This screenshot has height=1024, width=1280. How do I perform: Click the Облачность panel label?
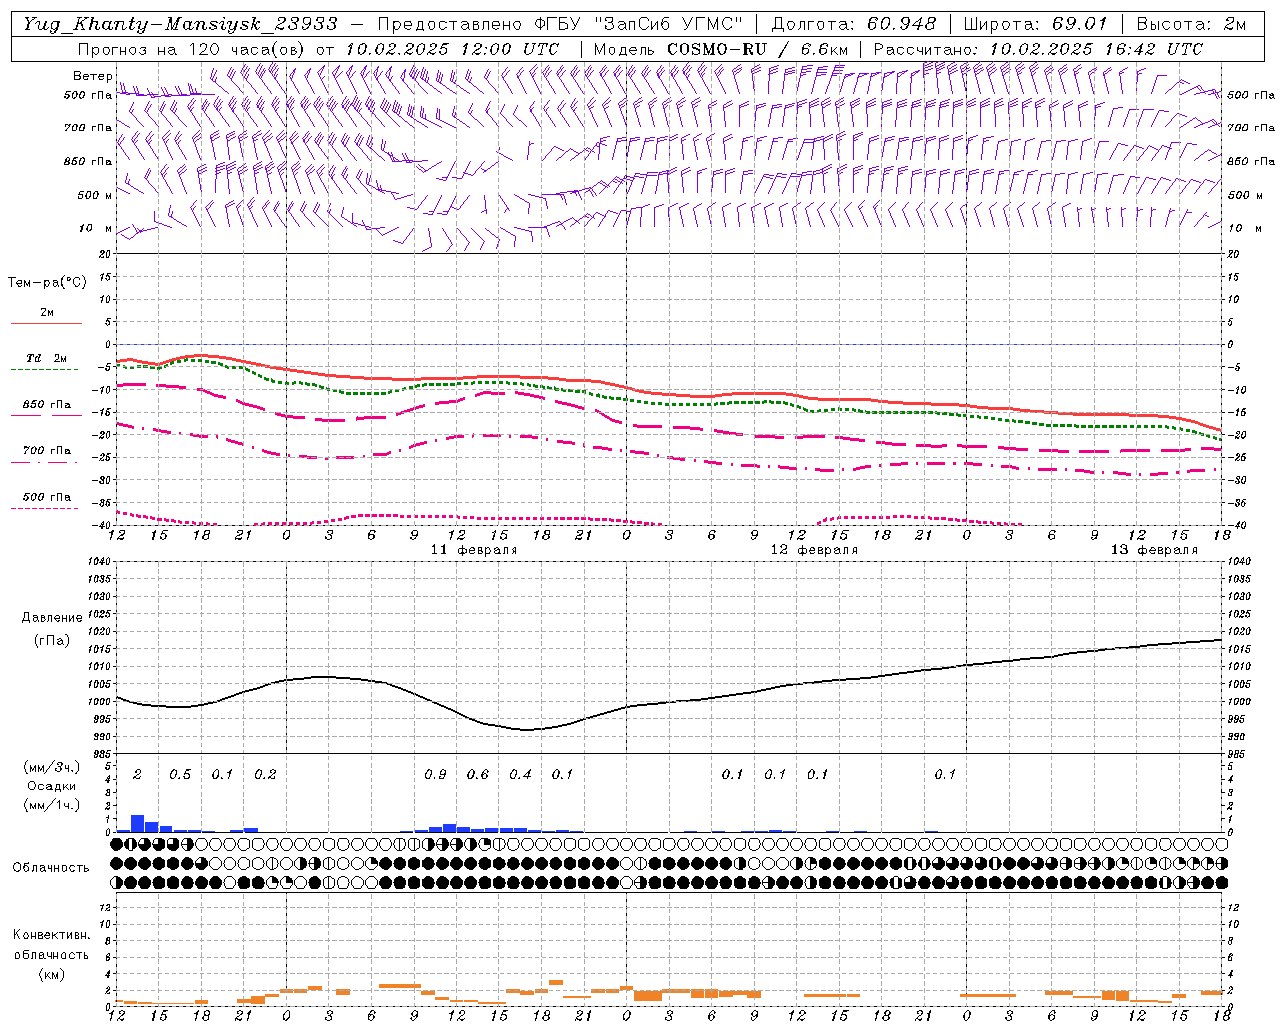pyautogui.click(x=51, y=868)
